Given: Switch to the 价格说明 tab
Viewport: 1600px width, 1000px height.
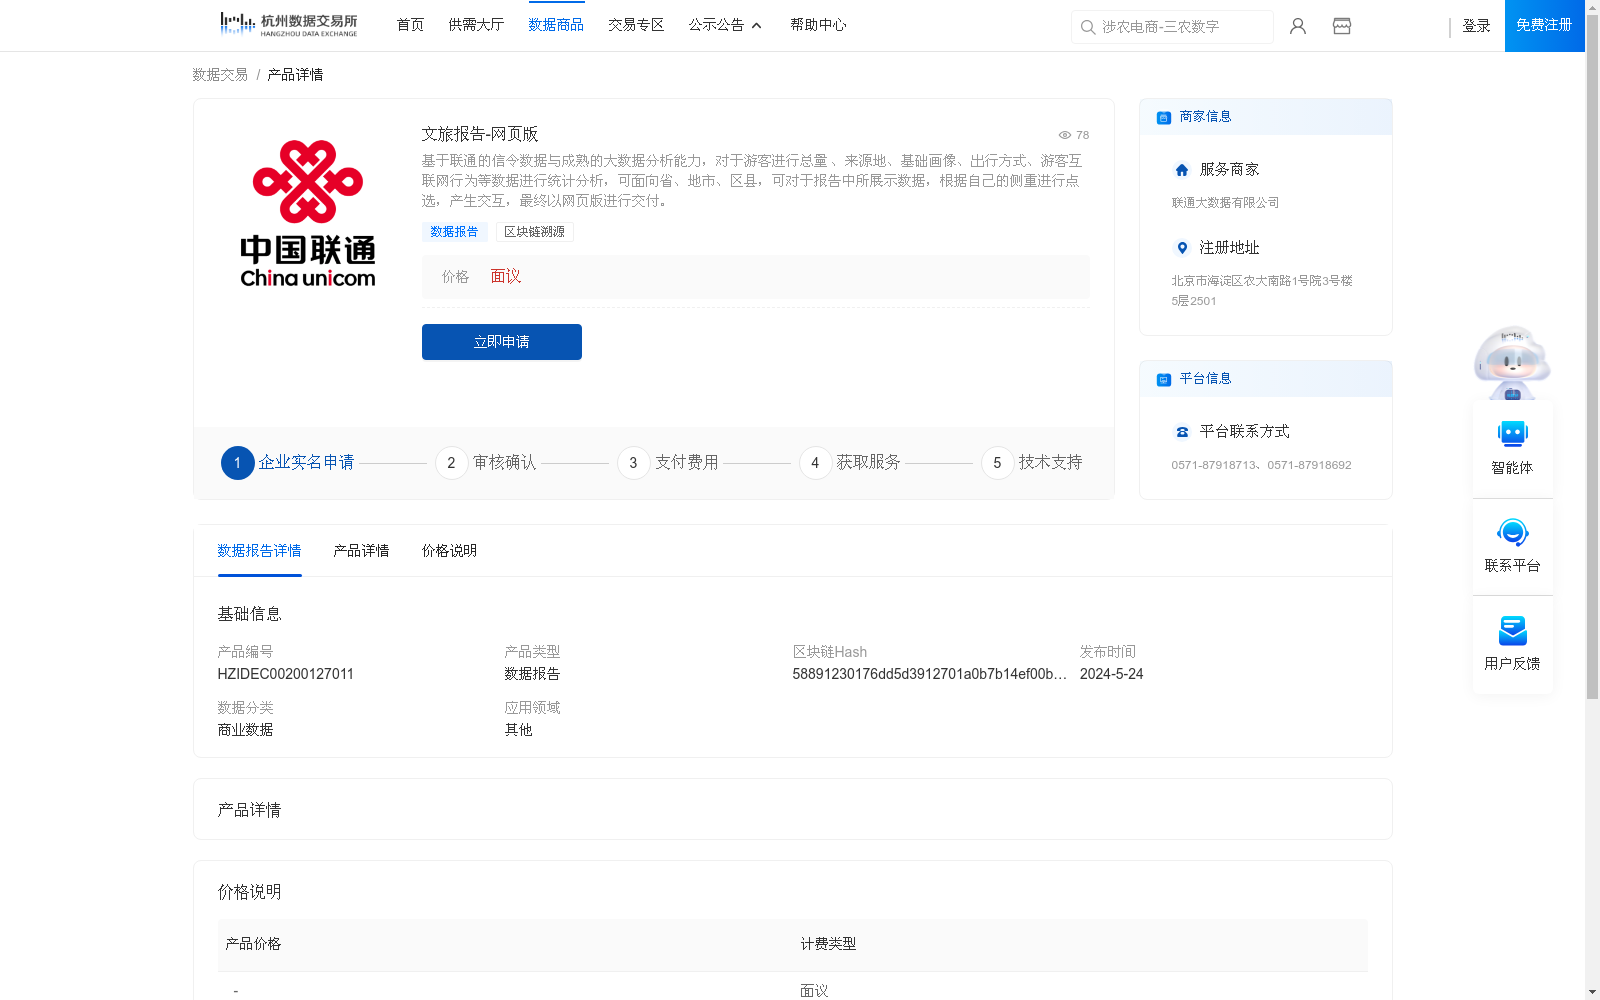Looking at the screenshot, I should tap(449, 551).
